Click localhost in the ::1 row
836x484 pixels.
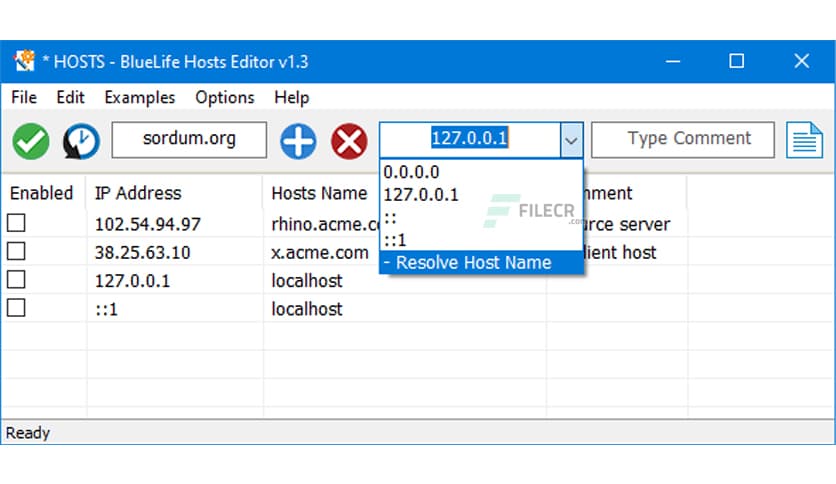[x=307, y=309]
